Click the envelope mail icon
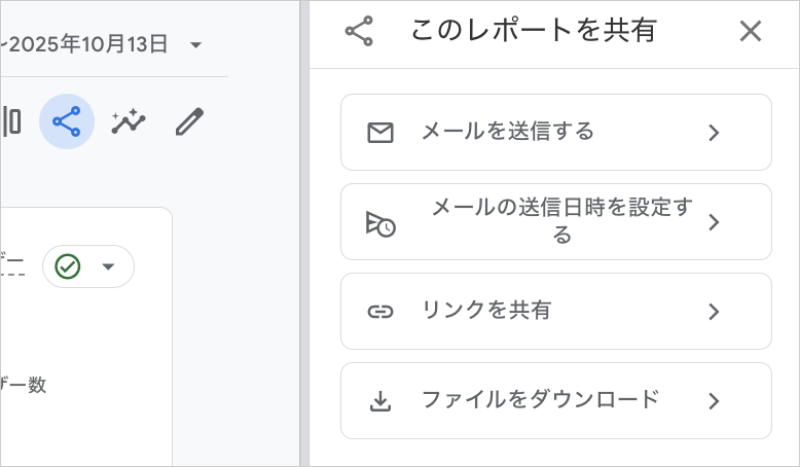The image size is (800, 467). coord(380,133)
